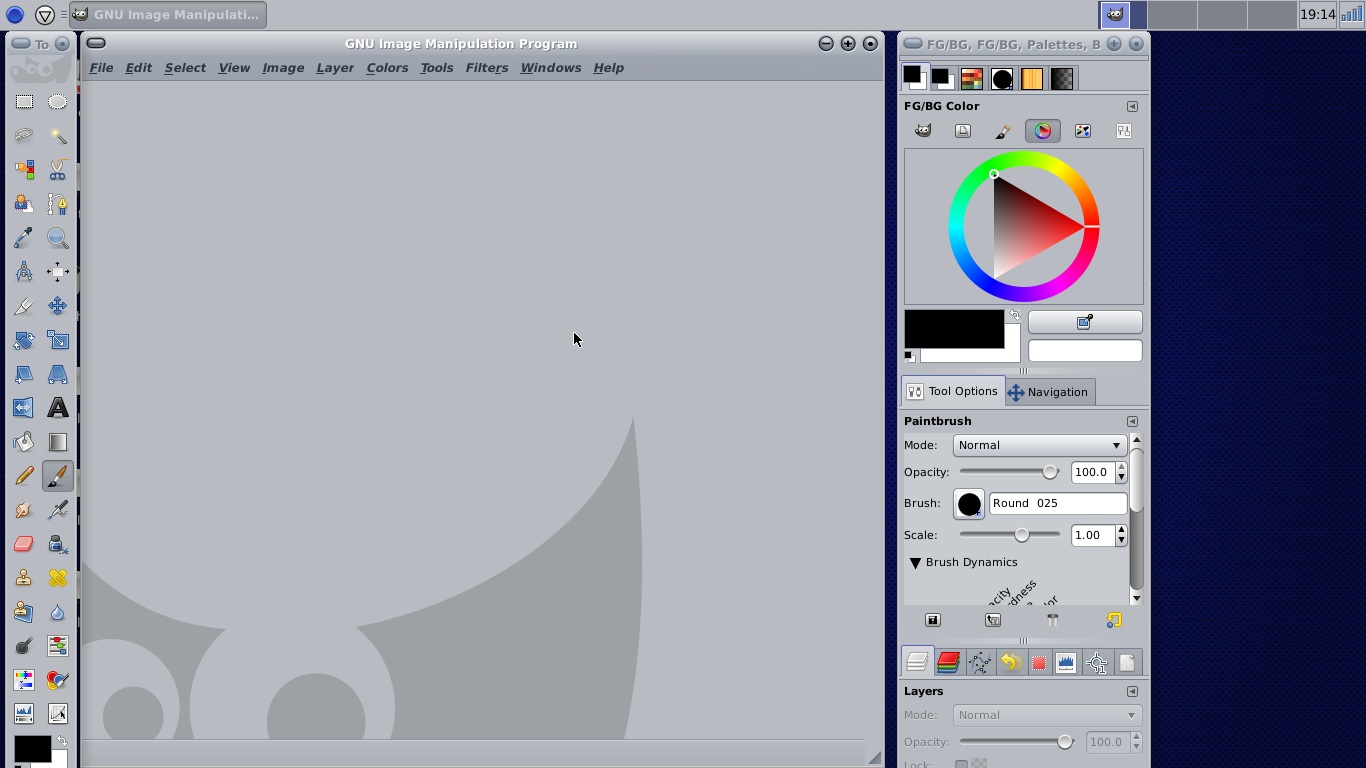Select the Text tool
This screenshot has width=1366, height=768.
point(58,408)
